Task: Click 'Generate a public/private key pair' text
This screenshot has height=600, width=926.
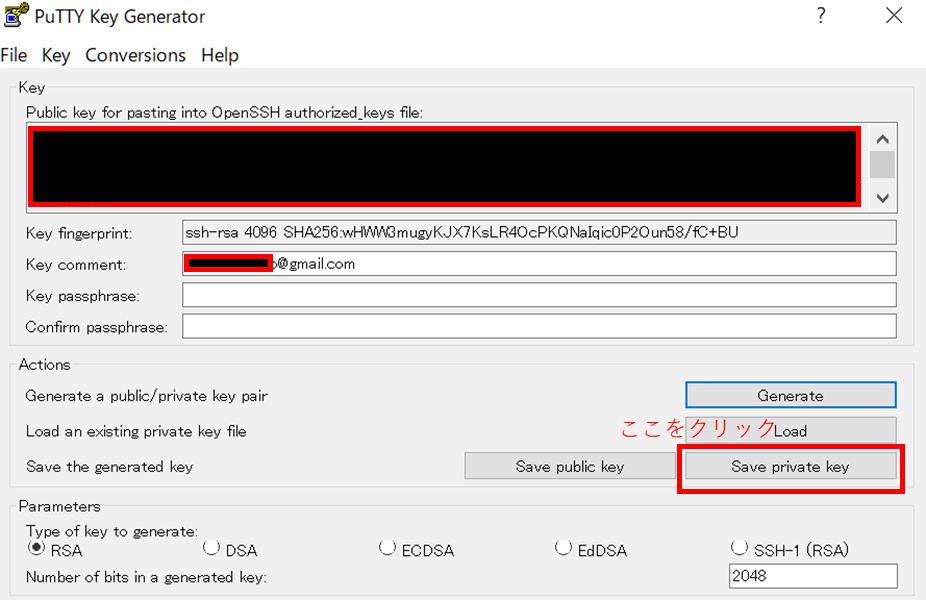Action: click(x=146, y=396)
